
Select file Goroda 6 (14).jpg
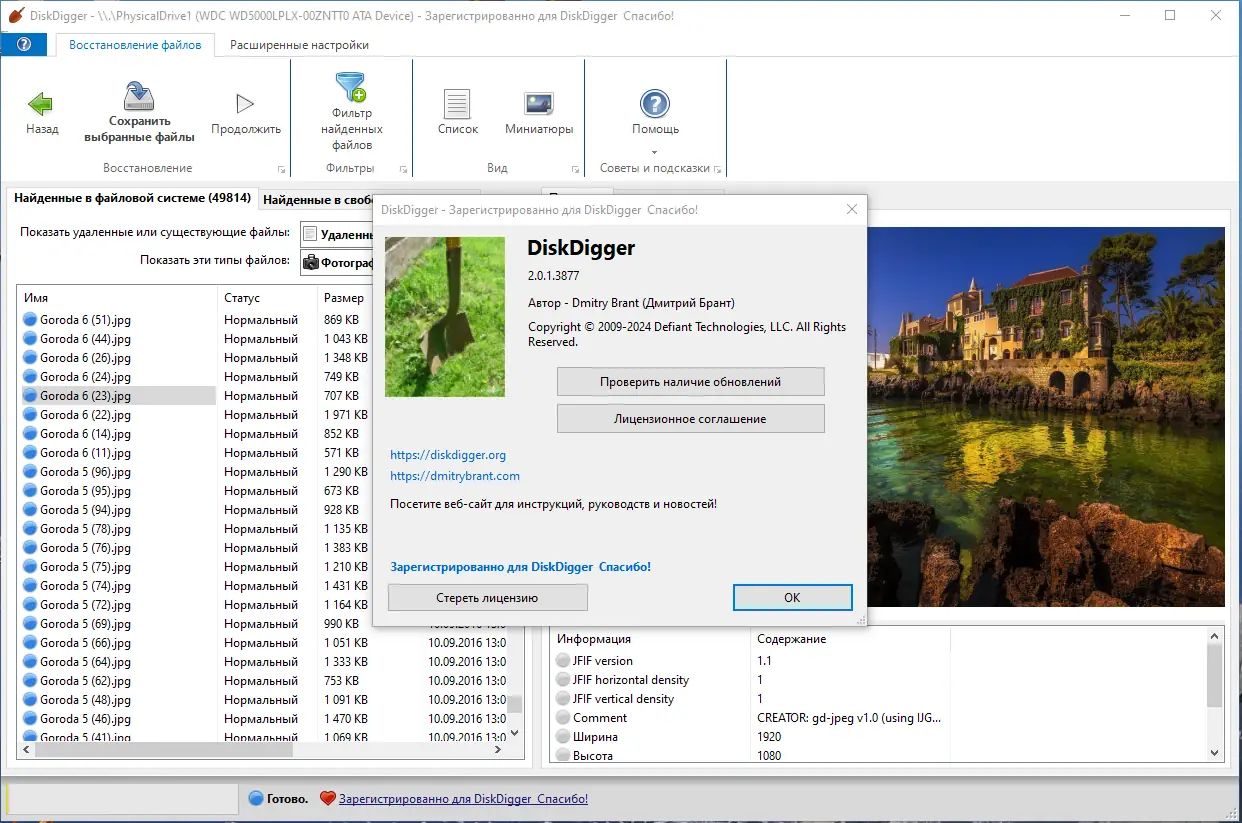(85, 434)
